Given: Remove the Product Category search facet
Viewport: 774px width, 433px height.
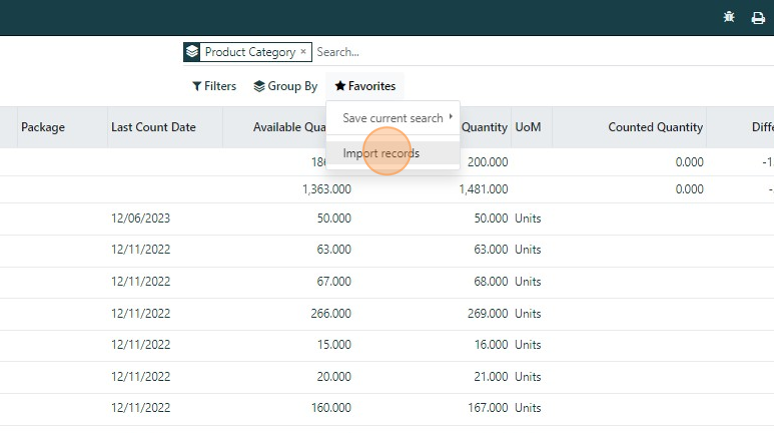Looking at the screenshot, I should (x=303, y=52).
